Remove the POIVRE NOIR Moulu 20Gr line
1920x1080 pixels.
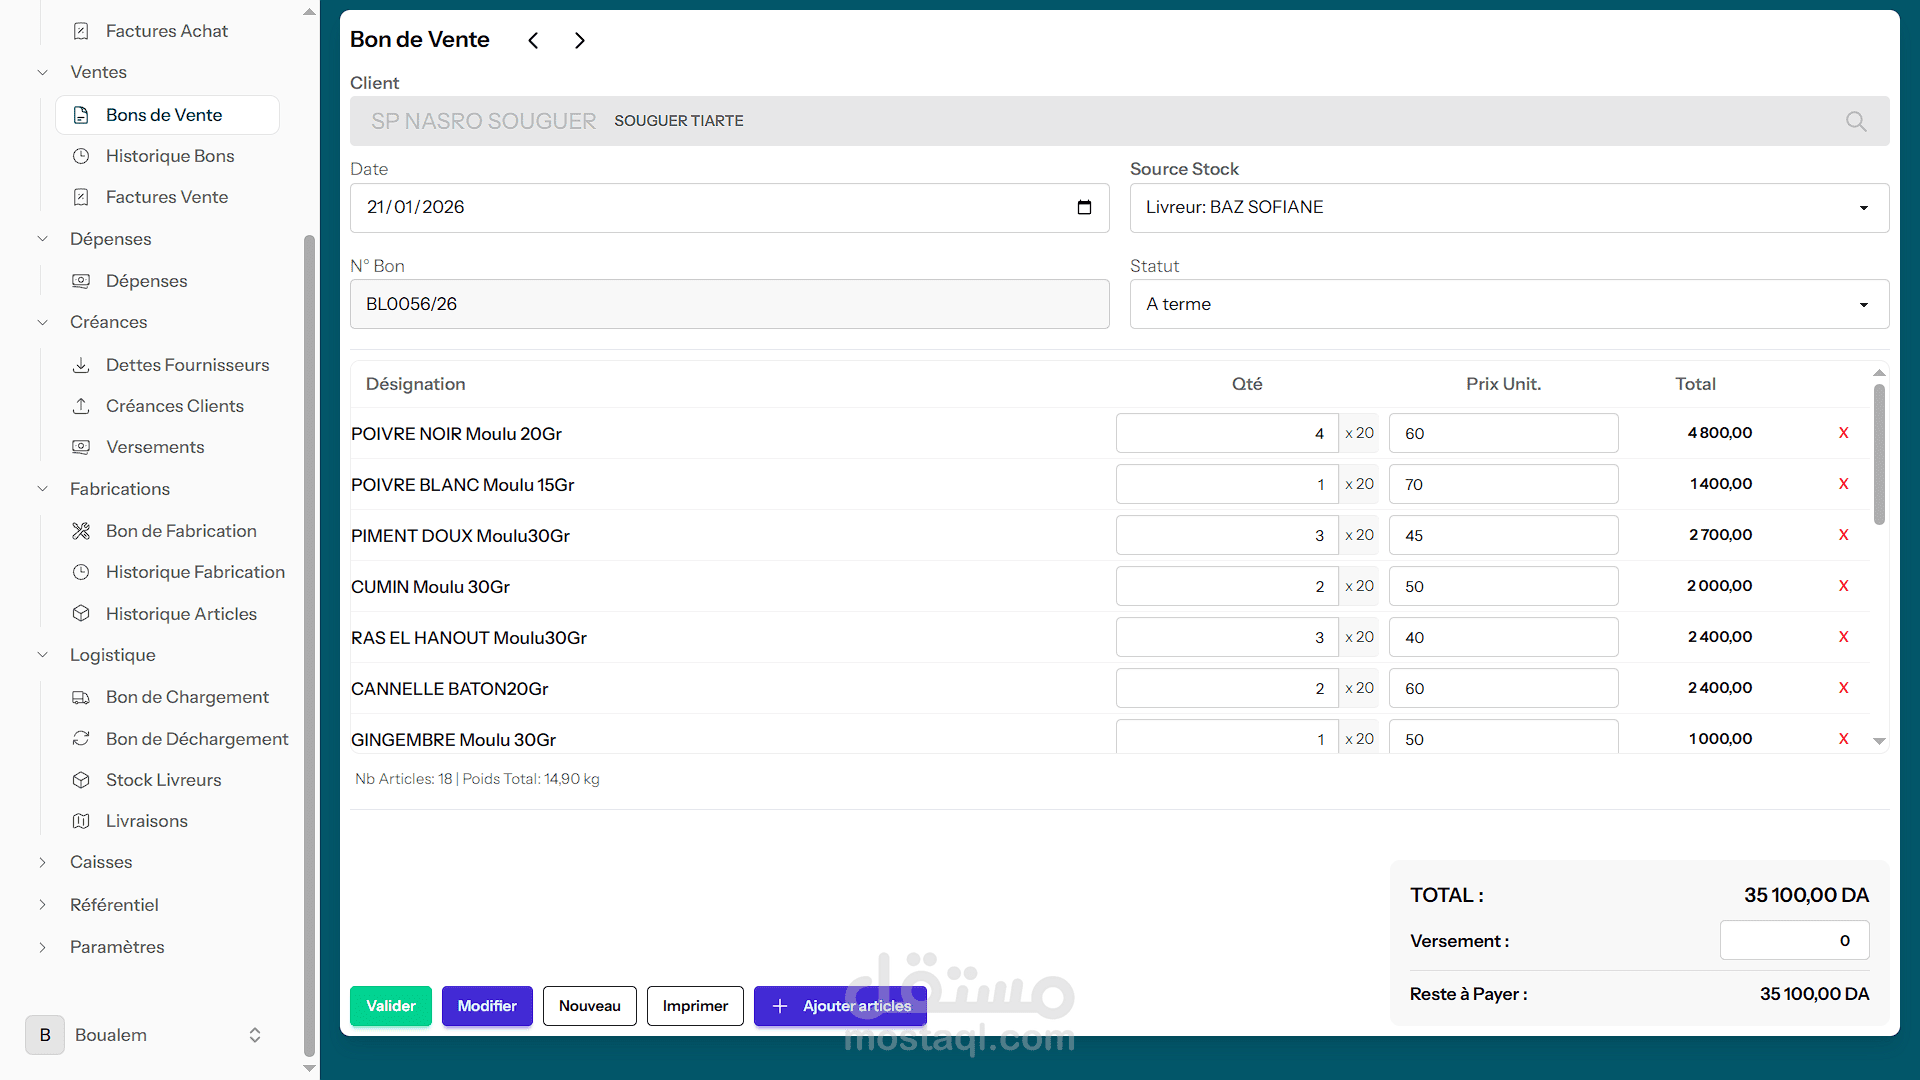1843,433
